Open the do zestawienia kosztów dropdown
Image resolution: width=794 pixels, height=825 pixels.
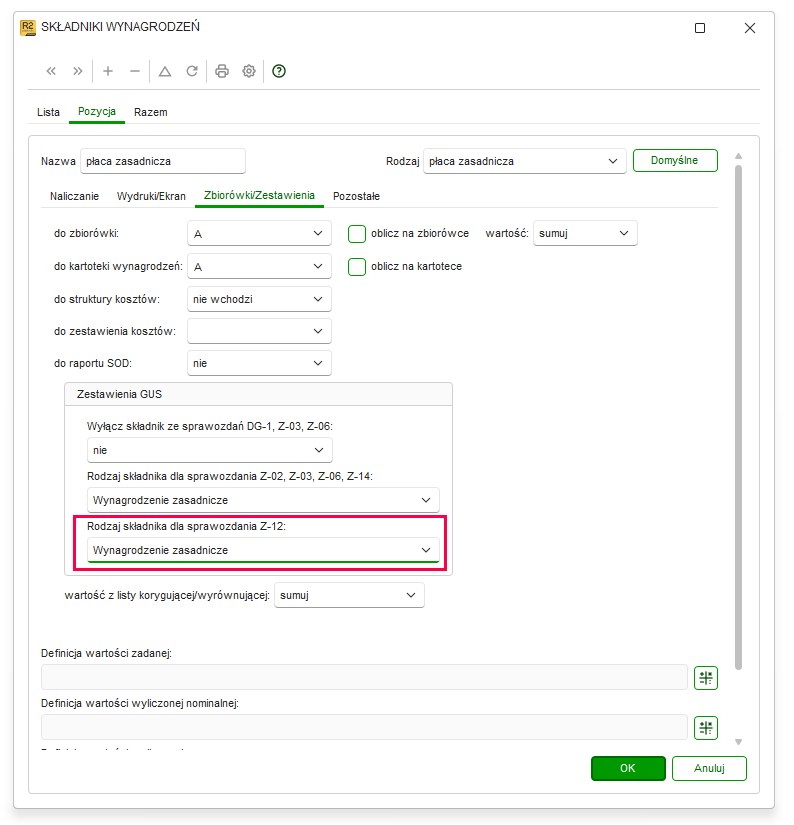point(259,331)
